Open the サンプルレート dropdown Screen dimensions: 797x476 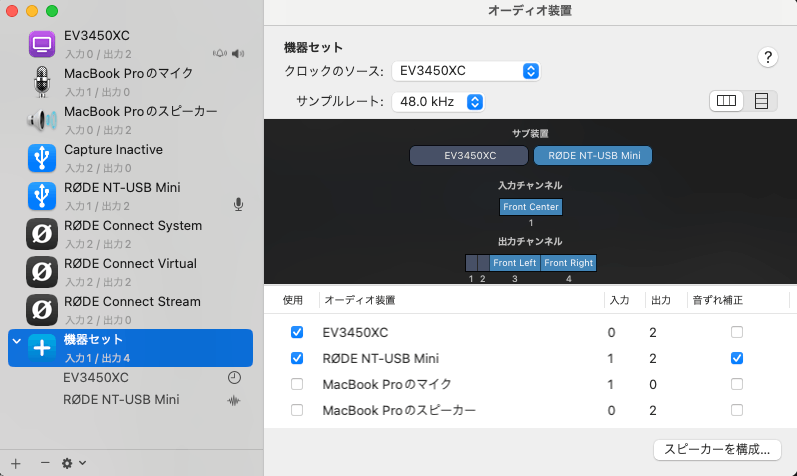pyautogui.click(x=438, y=102)
